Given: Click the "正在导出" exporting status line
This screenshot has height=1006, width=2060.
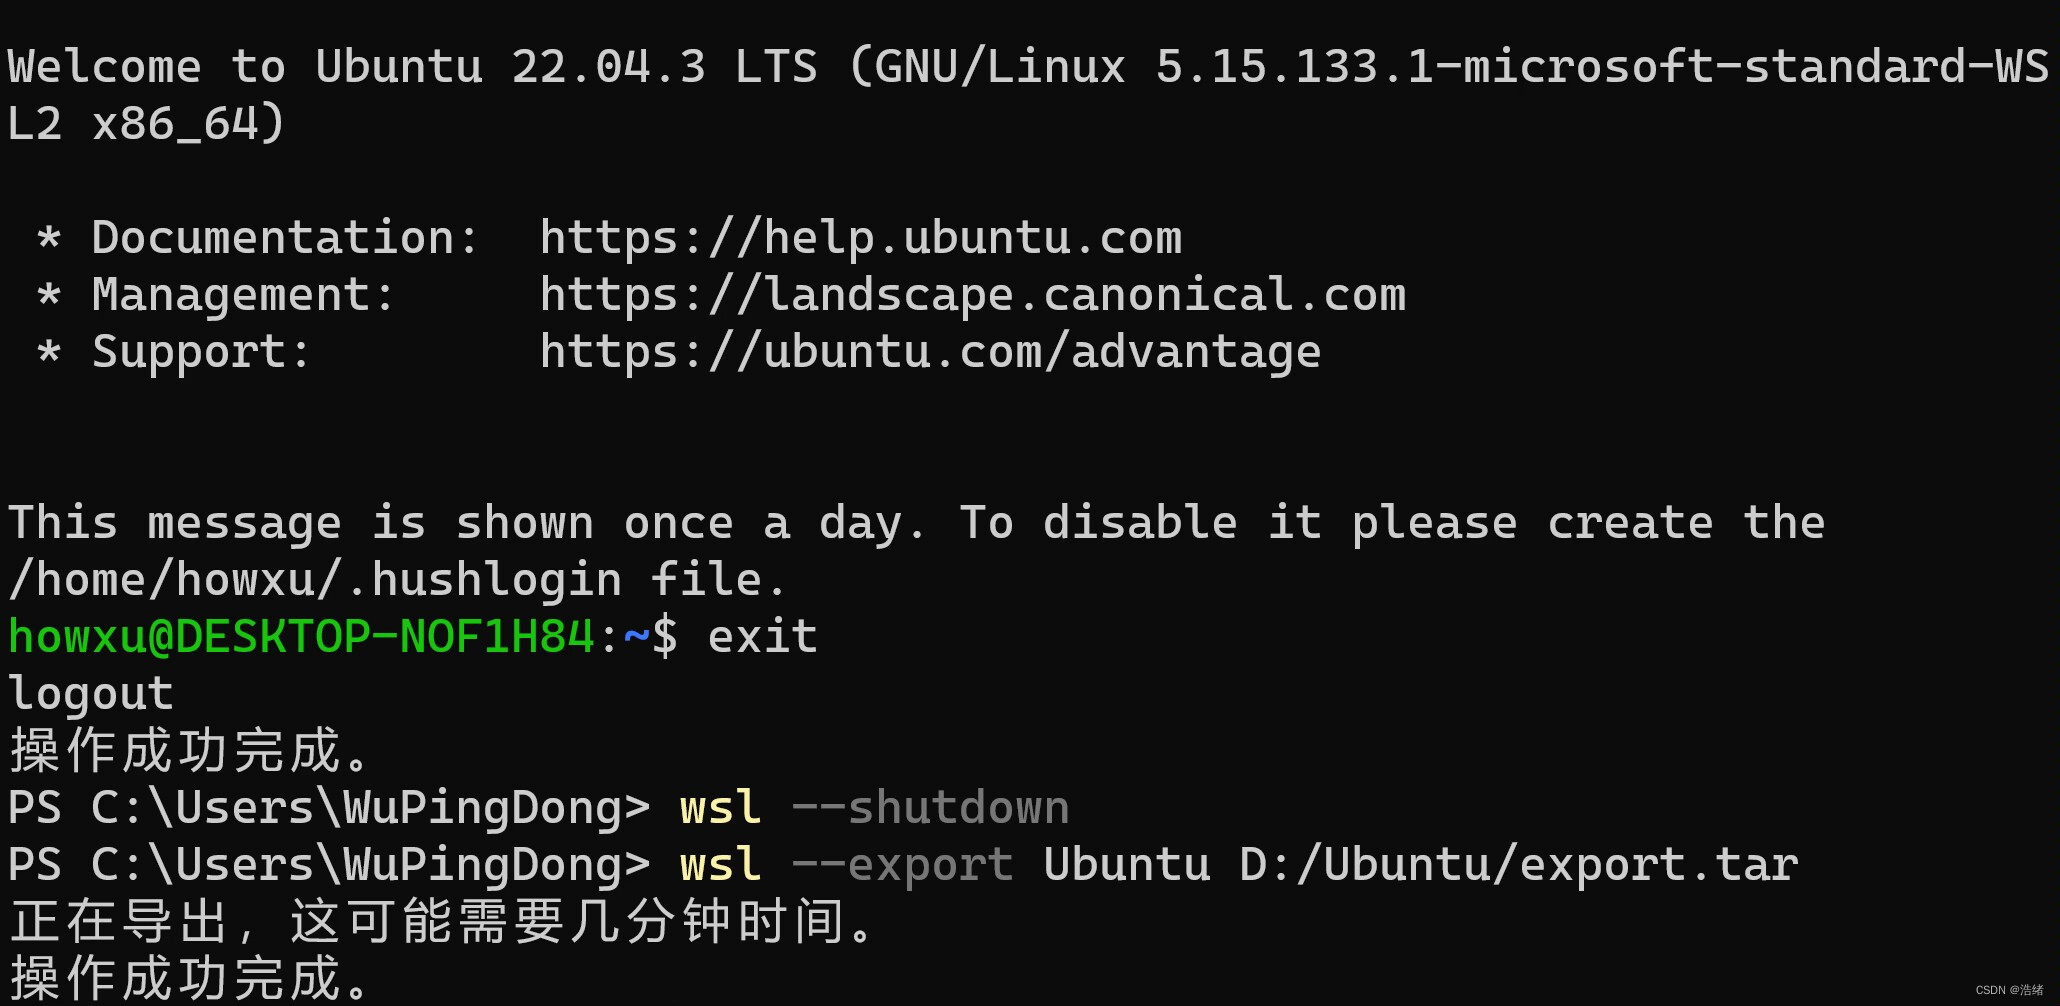Looking at the screenshot, I should tap(440, 922).
